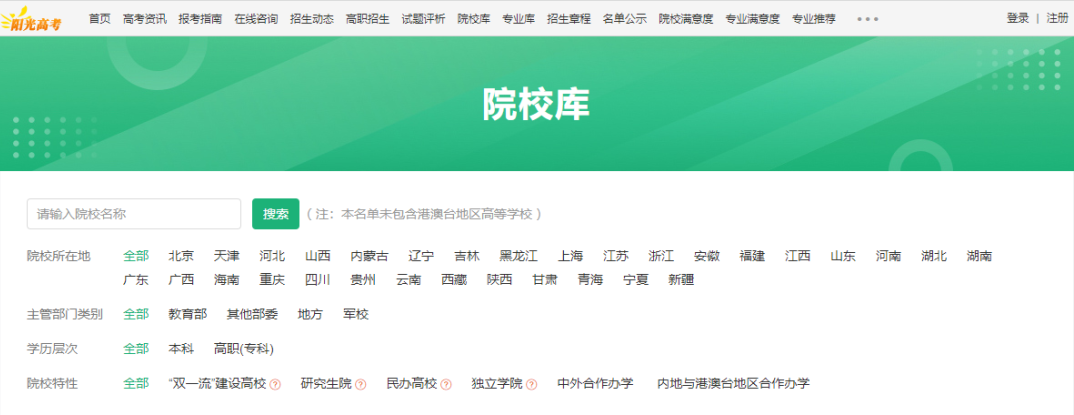Filter by 中外合作办学

tap(595, 383)
